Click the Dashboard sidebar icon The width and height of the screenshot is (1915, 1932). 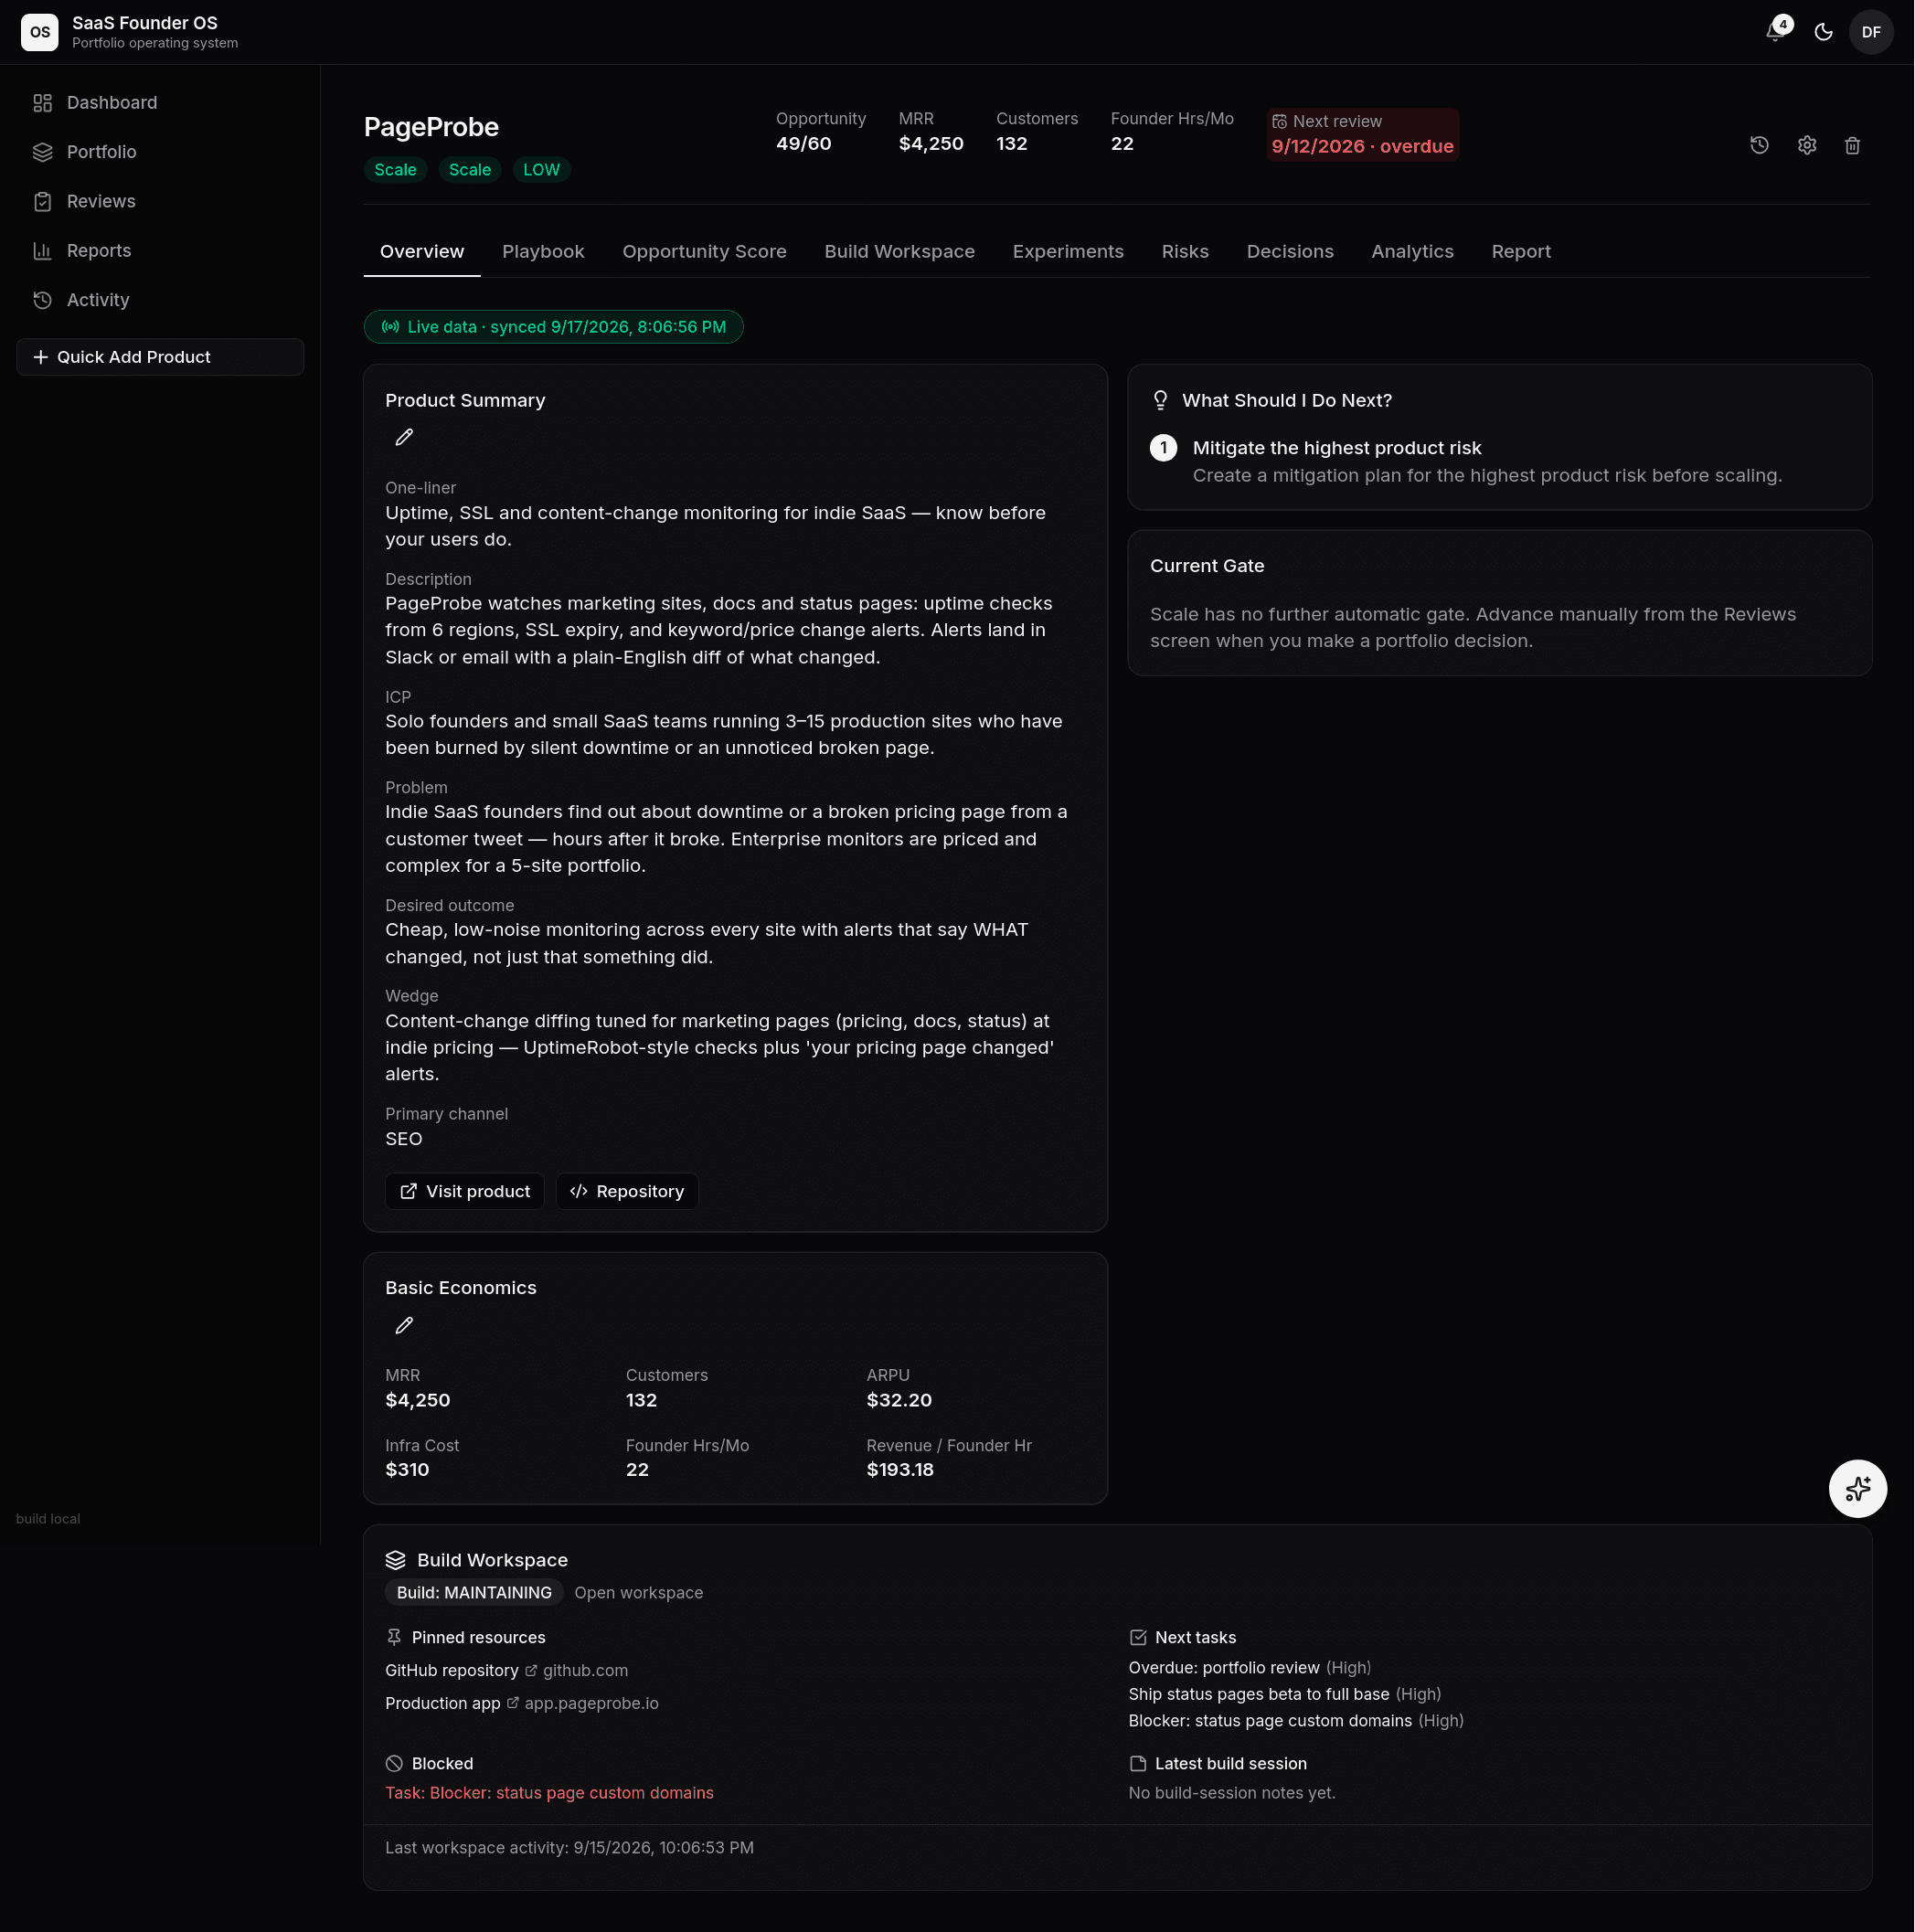[x=42, y=103]
